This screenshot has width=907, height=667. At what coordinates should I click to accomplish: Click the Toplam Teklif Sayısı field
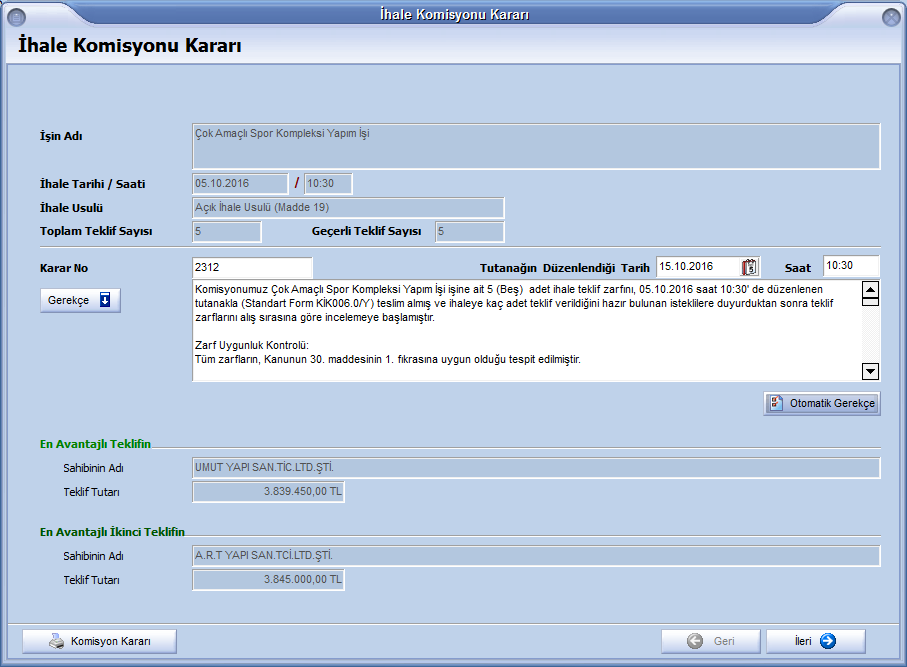(226, 232)
